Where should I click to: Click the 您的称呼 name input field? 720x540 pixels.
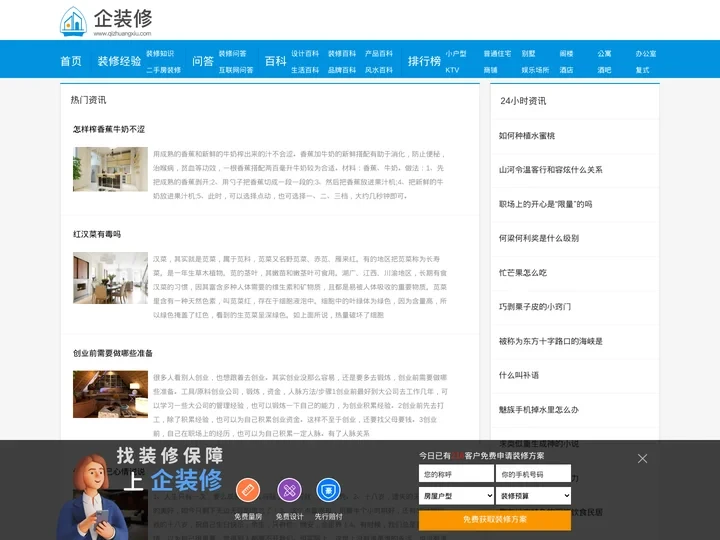[x=456, y=474]
